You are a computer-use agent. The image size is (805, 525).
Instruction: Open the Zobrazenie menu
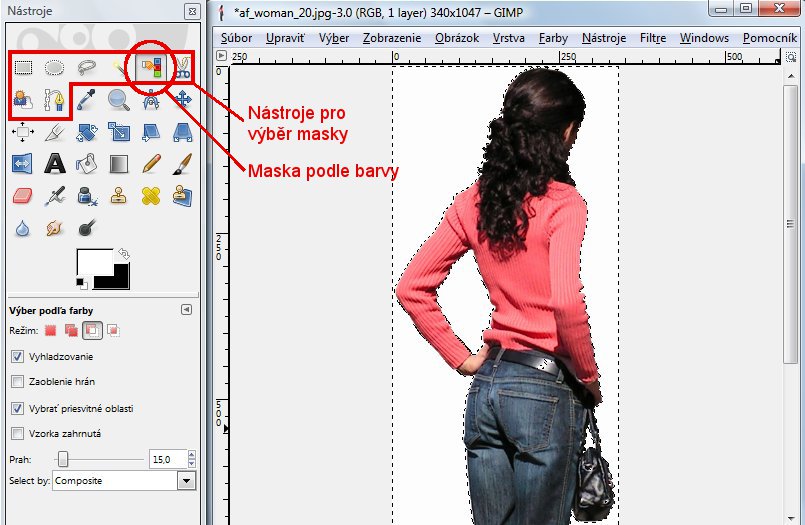(392, 38)
